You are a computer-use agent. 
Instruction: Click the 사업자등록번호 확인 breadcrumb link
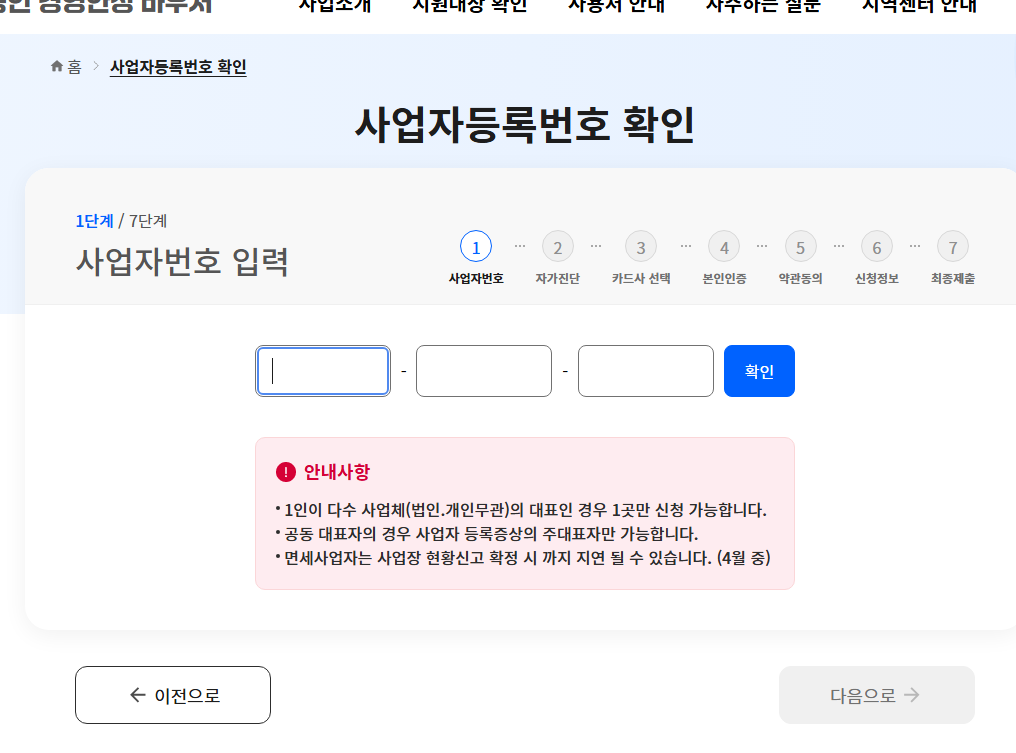tap(178, 67)
